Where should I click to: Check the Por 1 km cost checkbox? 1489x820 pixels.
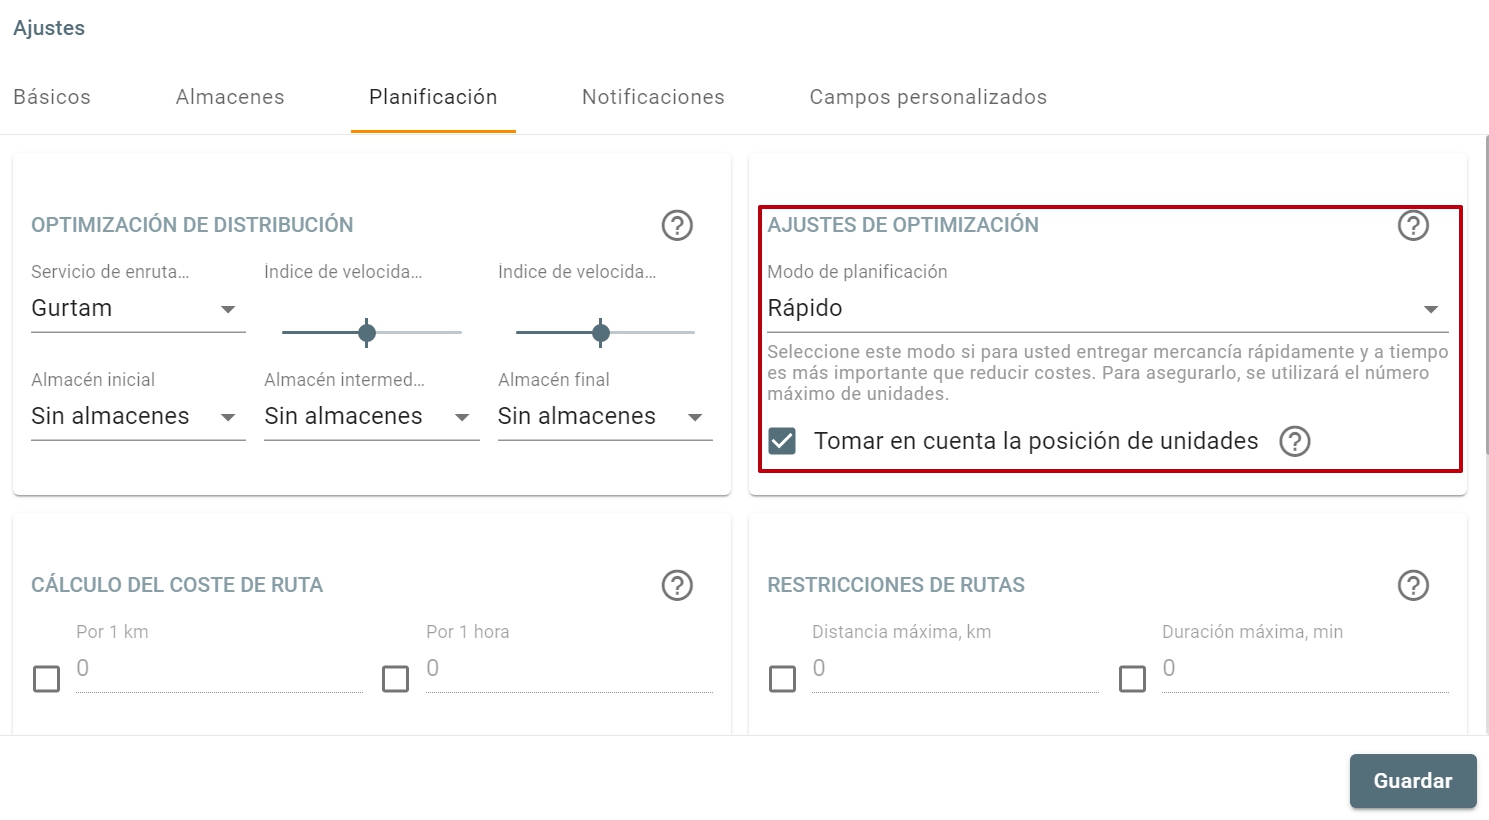(x=46, y=678)
